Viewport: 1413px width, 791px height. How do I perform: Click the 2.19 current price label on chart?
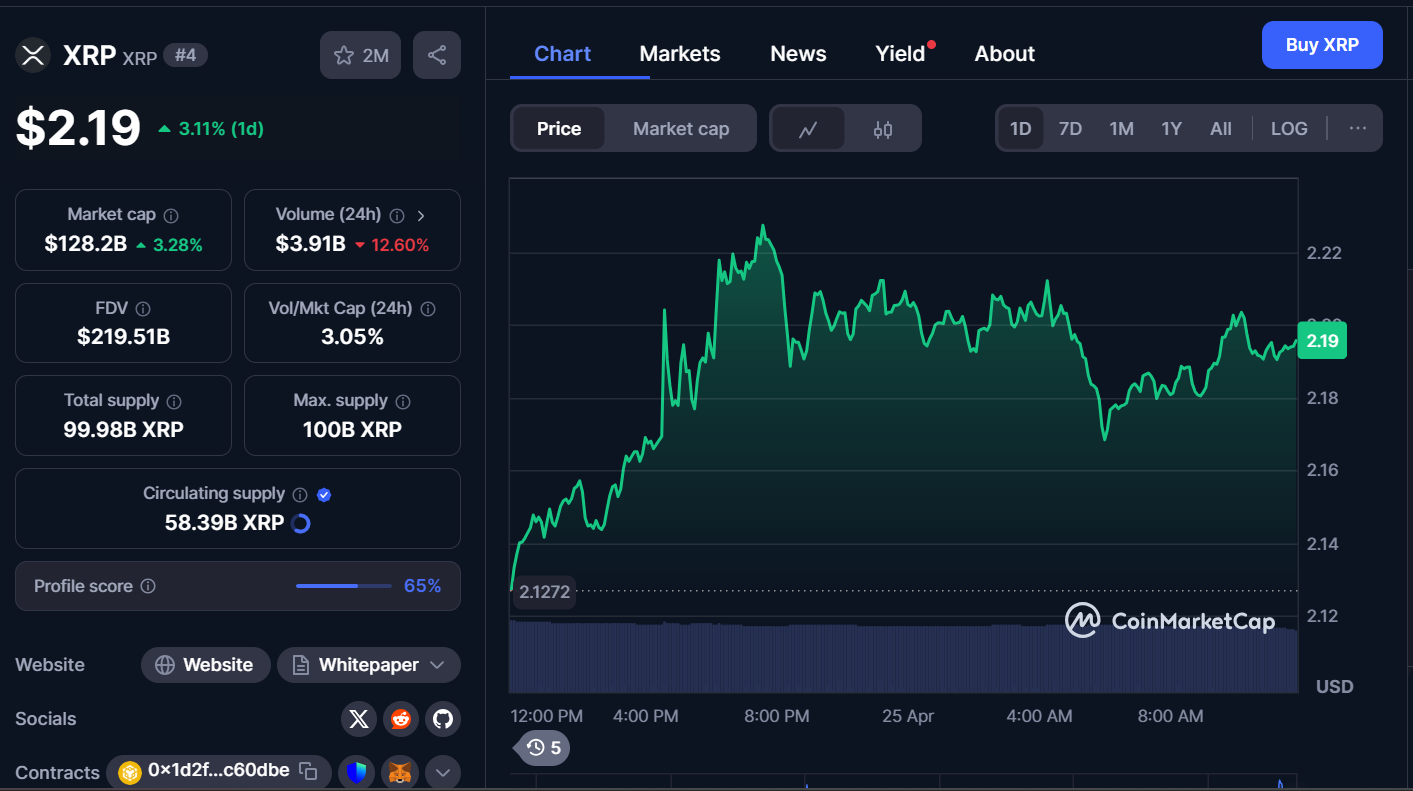click(x=1322, y=341)
